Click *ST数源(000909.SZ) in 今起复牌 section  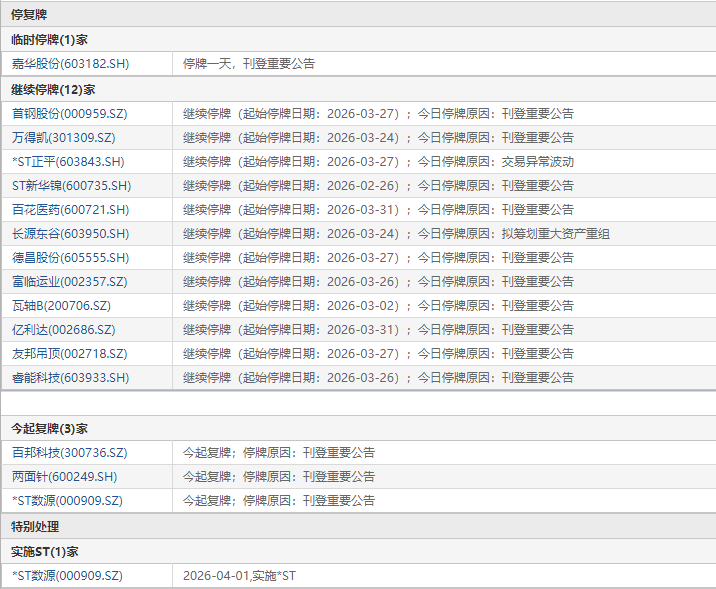[x=67, y=500]
